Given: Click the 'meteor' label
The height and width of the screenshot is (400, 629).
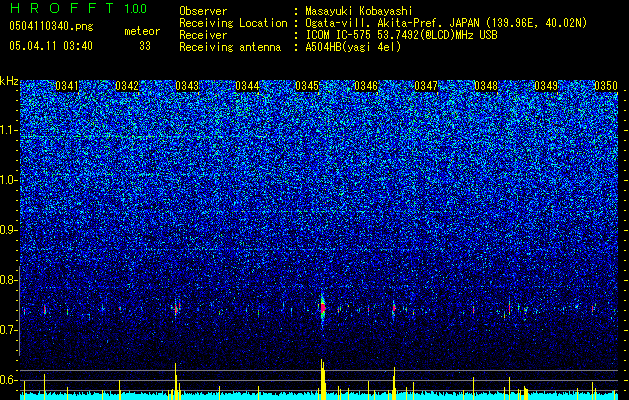Looking at the screenshot, I should point(142,31).
